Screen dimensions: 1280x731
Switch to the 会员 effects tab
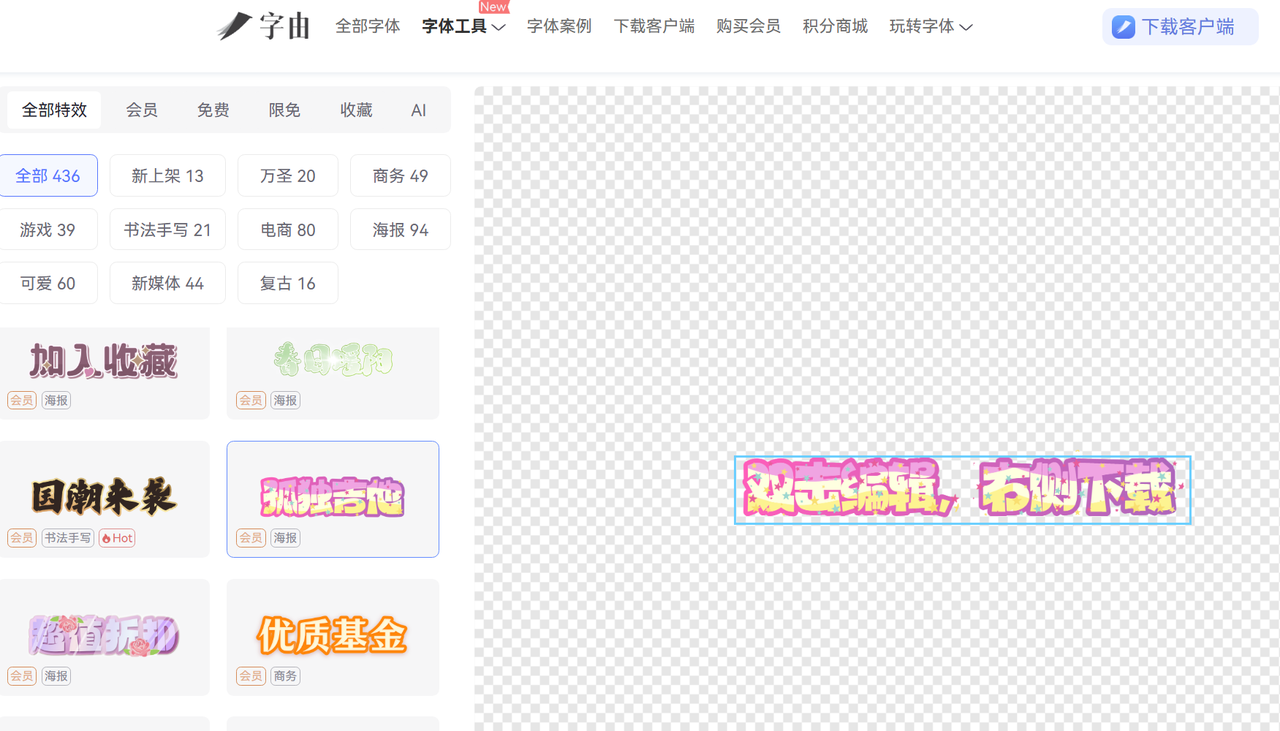pos(141,110)
